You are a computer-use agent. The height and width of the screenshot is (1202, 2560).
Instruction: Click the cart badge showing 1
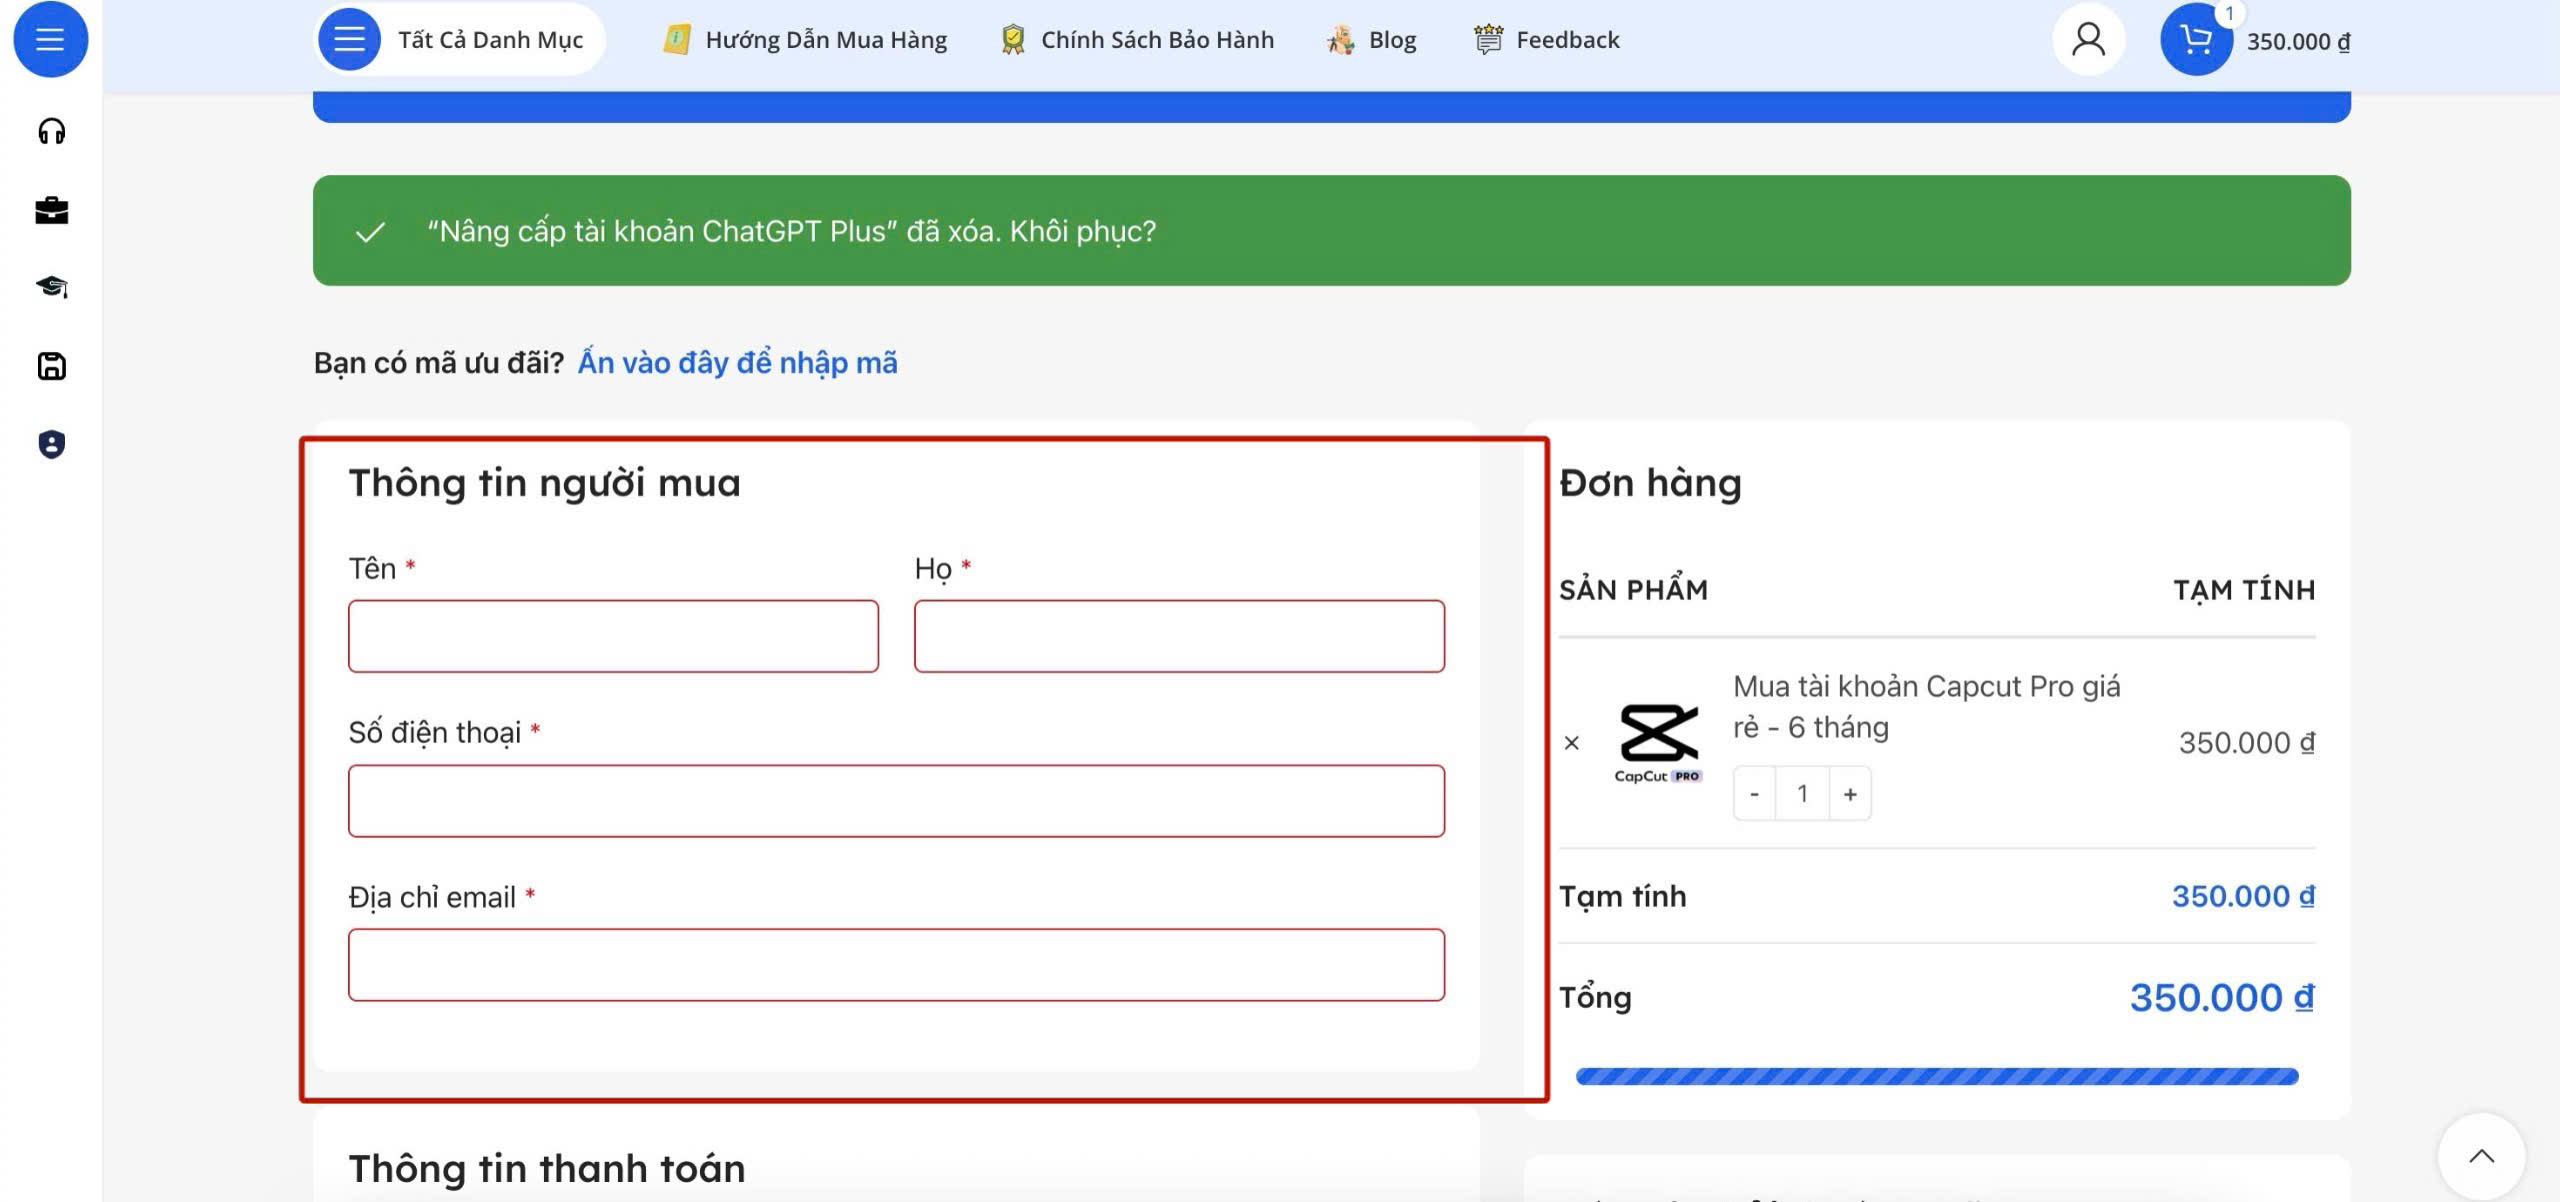click(x=2229, y=13)
